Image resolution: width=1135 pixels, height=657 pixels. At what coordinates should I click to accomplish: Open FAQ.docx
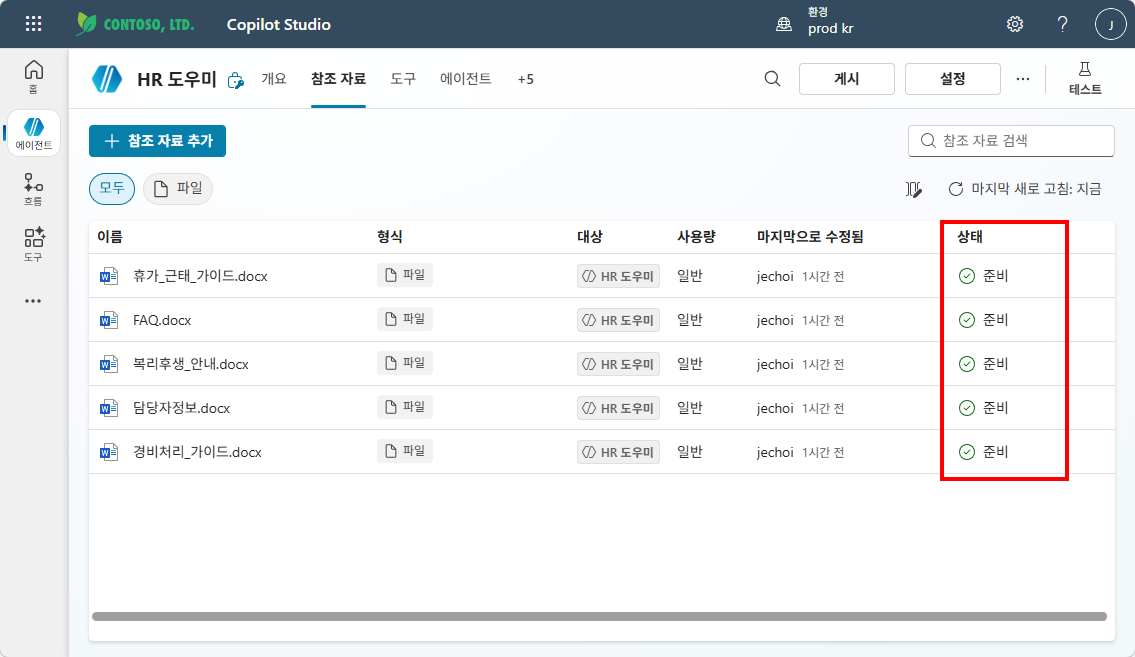[x=162, y=321]
